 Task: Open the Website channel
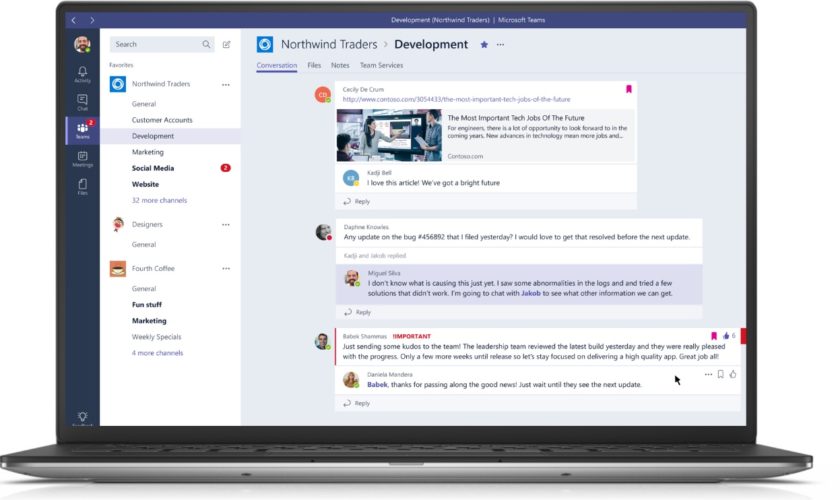(x=145, y=184)
